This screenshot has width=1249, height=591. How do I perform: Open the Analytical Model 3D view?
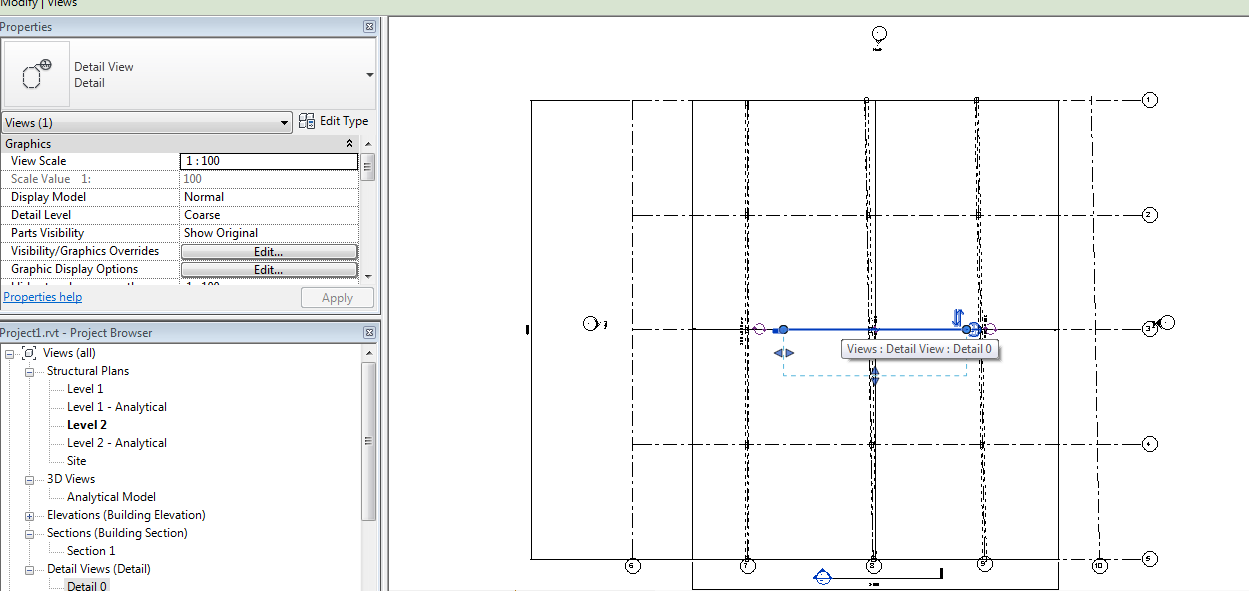point(111,497)
